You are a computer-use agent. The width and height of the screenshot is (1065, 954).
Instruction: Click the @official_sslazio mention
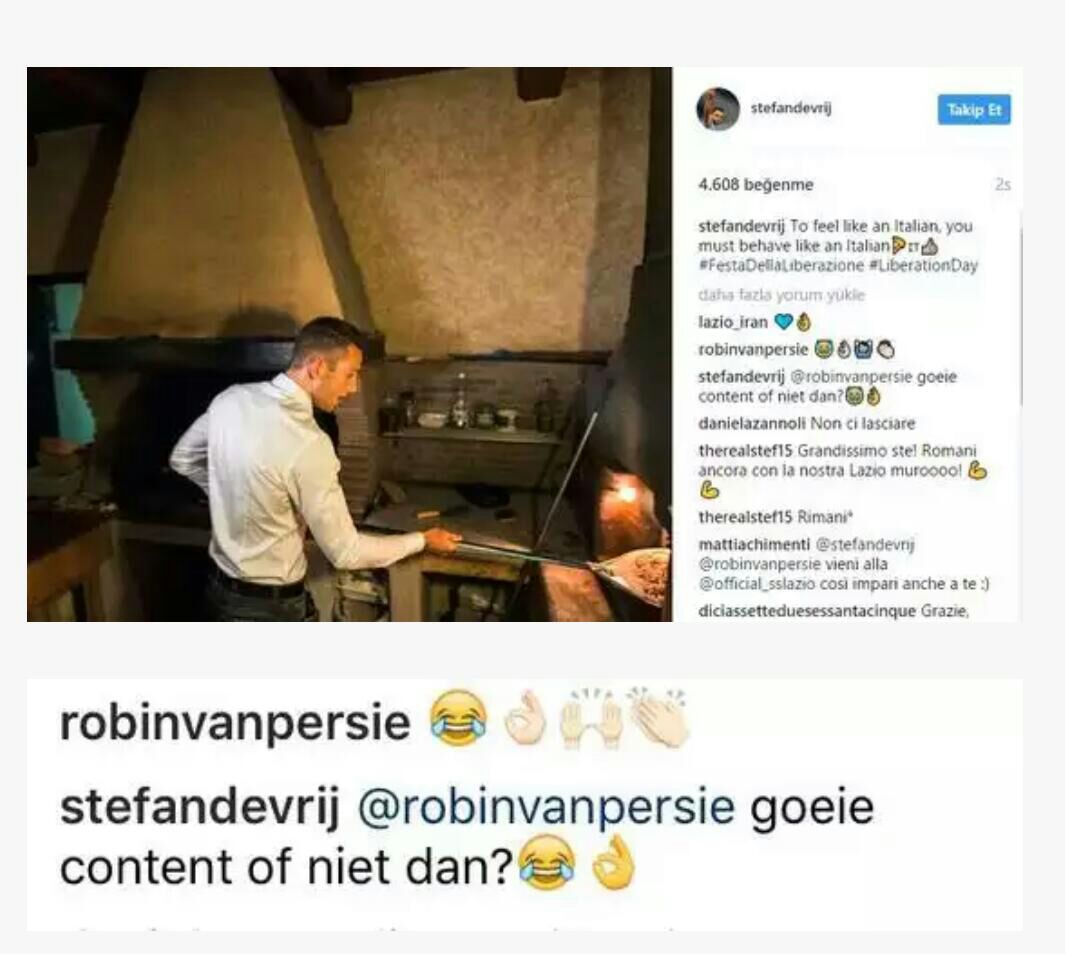pos(757,584)
